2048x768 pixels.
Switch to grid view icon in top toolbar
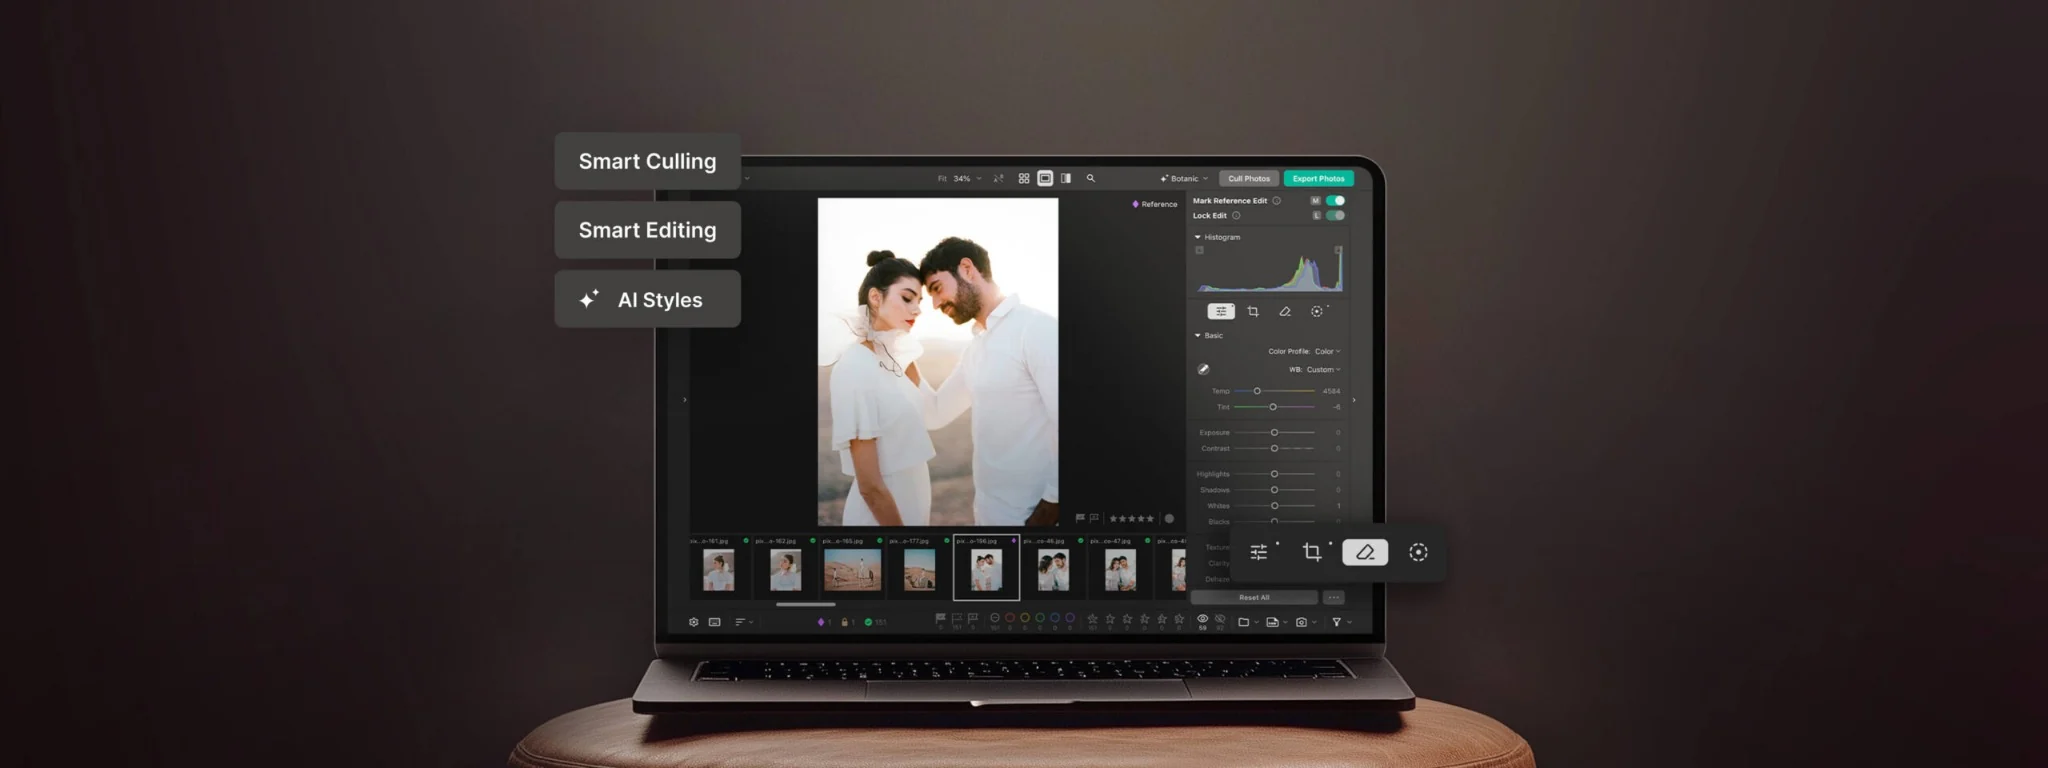click(1024, 178)
